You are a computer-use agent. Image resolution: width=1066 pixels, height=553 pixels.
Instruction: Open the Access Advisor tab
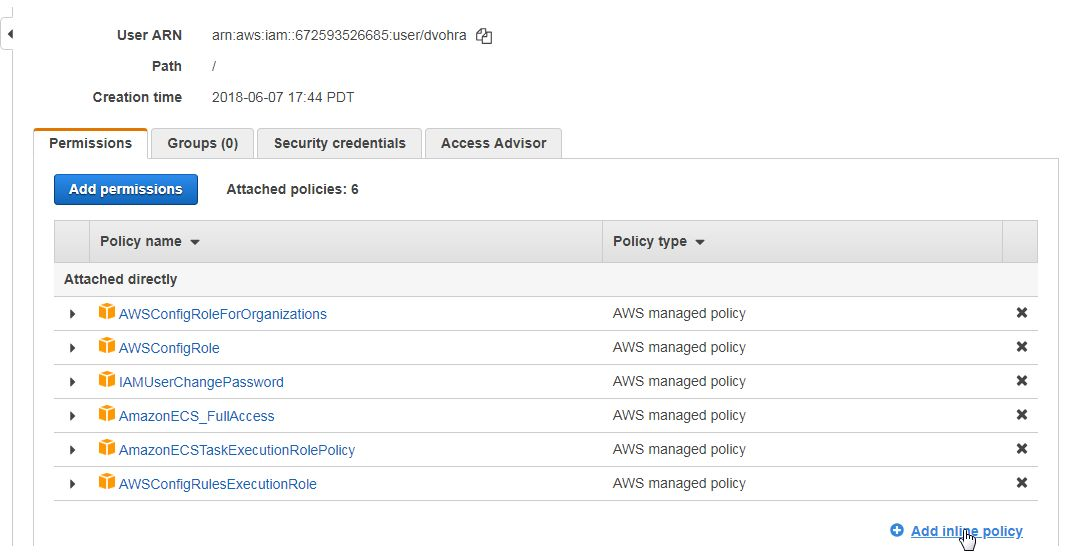494,144
